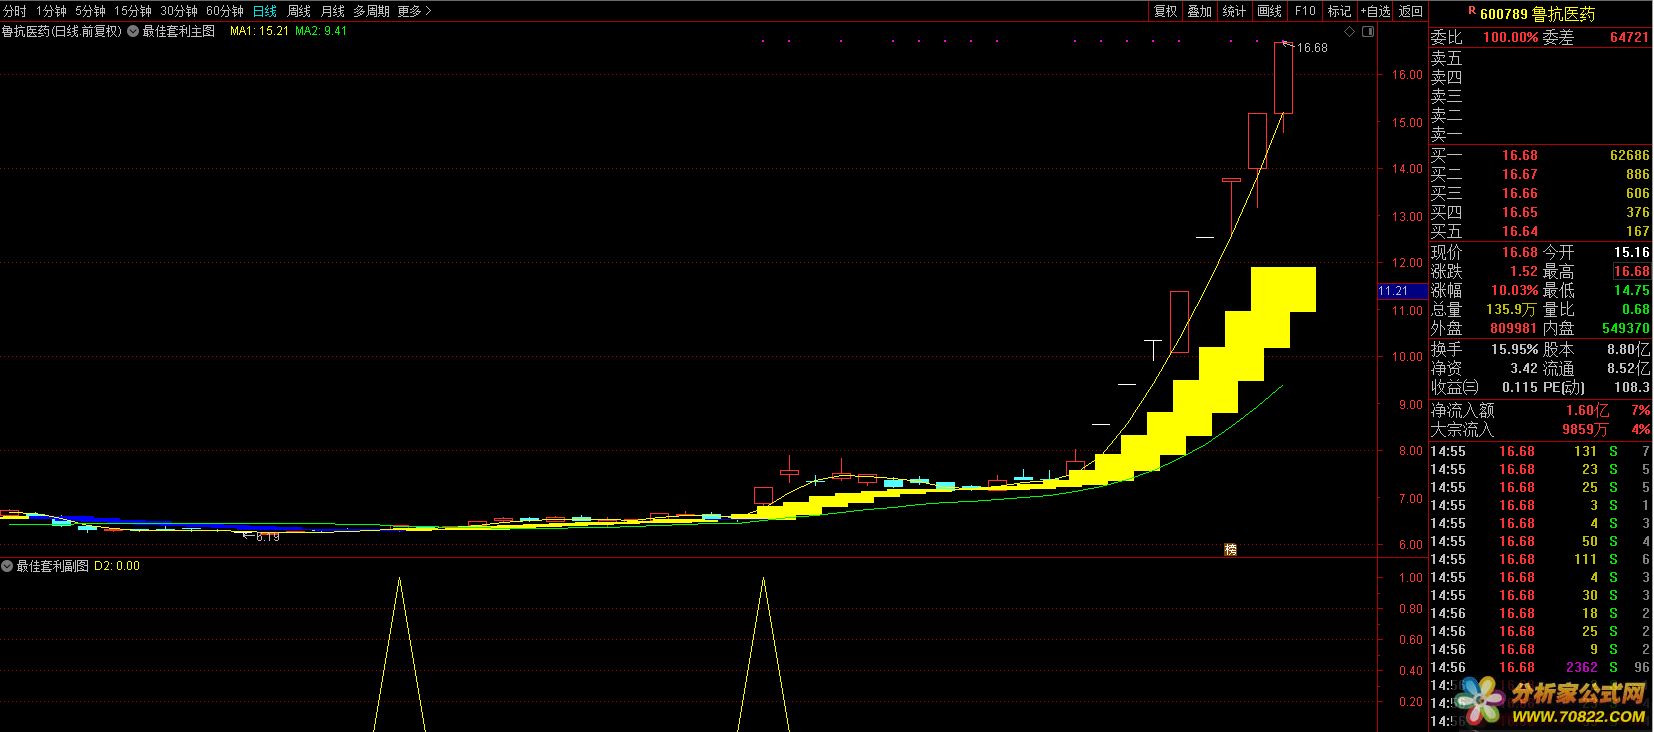The height and width of the screenshot is (732, 1654).
Task: Switch to 周线 weekly chart
Action: (x=299, y=11)
